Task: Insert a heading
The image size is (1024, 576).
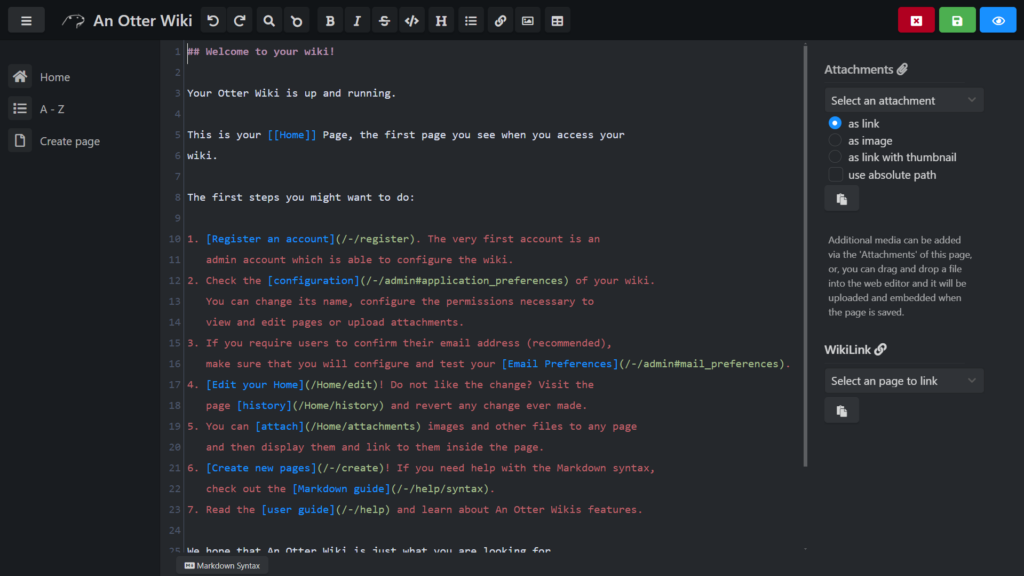Action: 441,21
